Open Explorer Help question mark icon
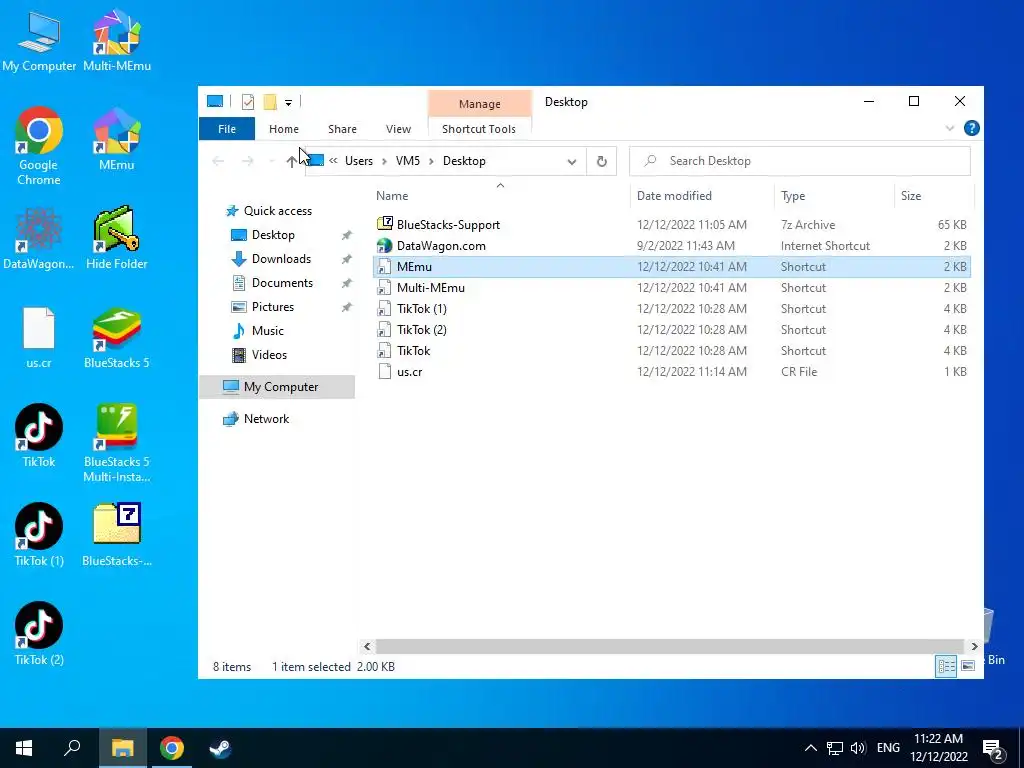Screen dimensions: 1024x768 tap(971, 129)
